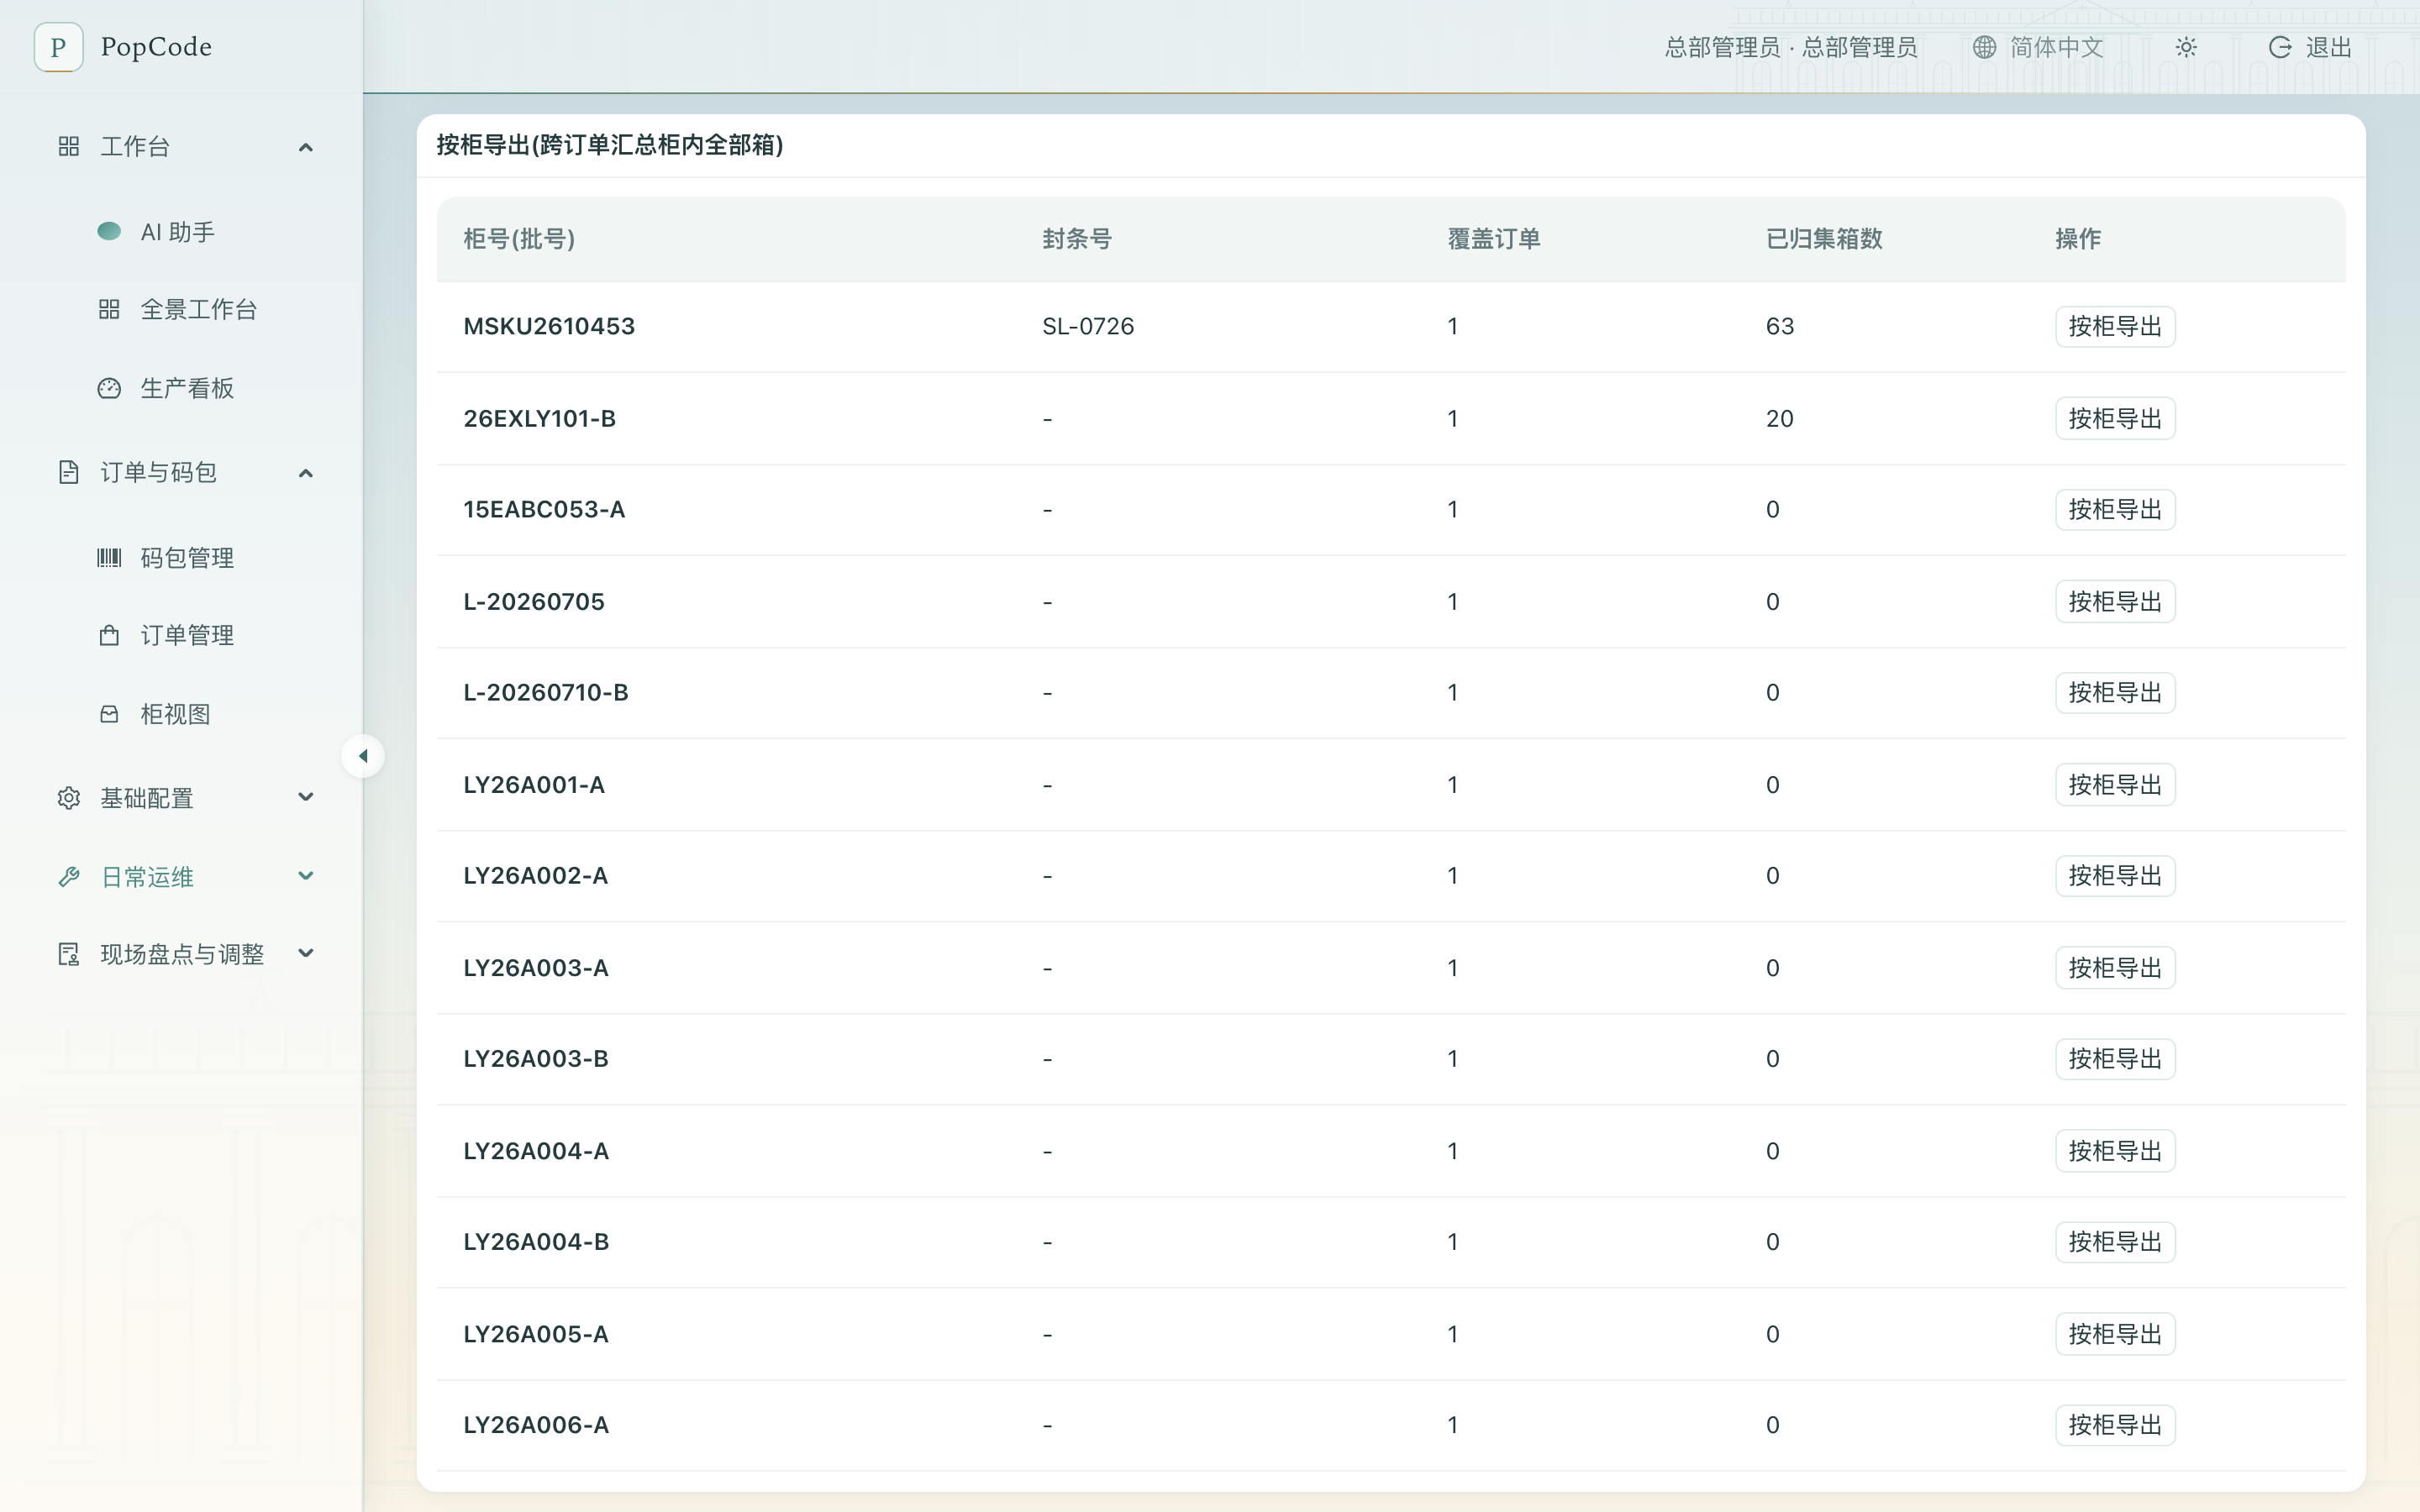Click the box count 20
The width and height of the screenshot is (2420, 1512).
[1780, 419]
